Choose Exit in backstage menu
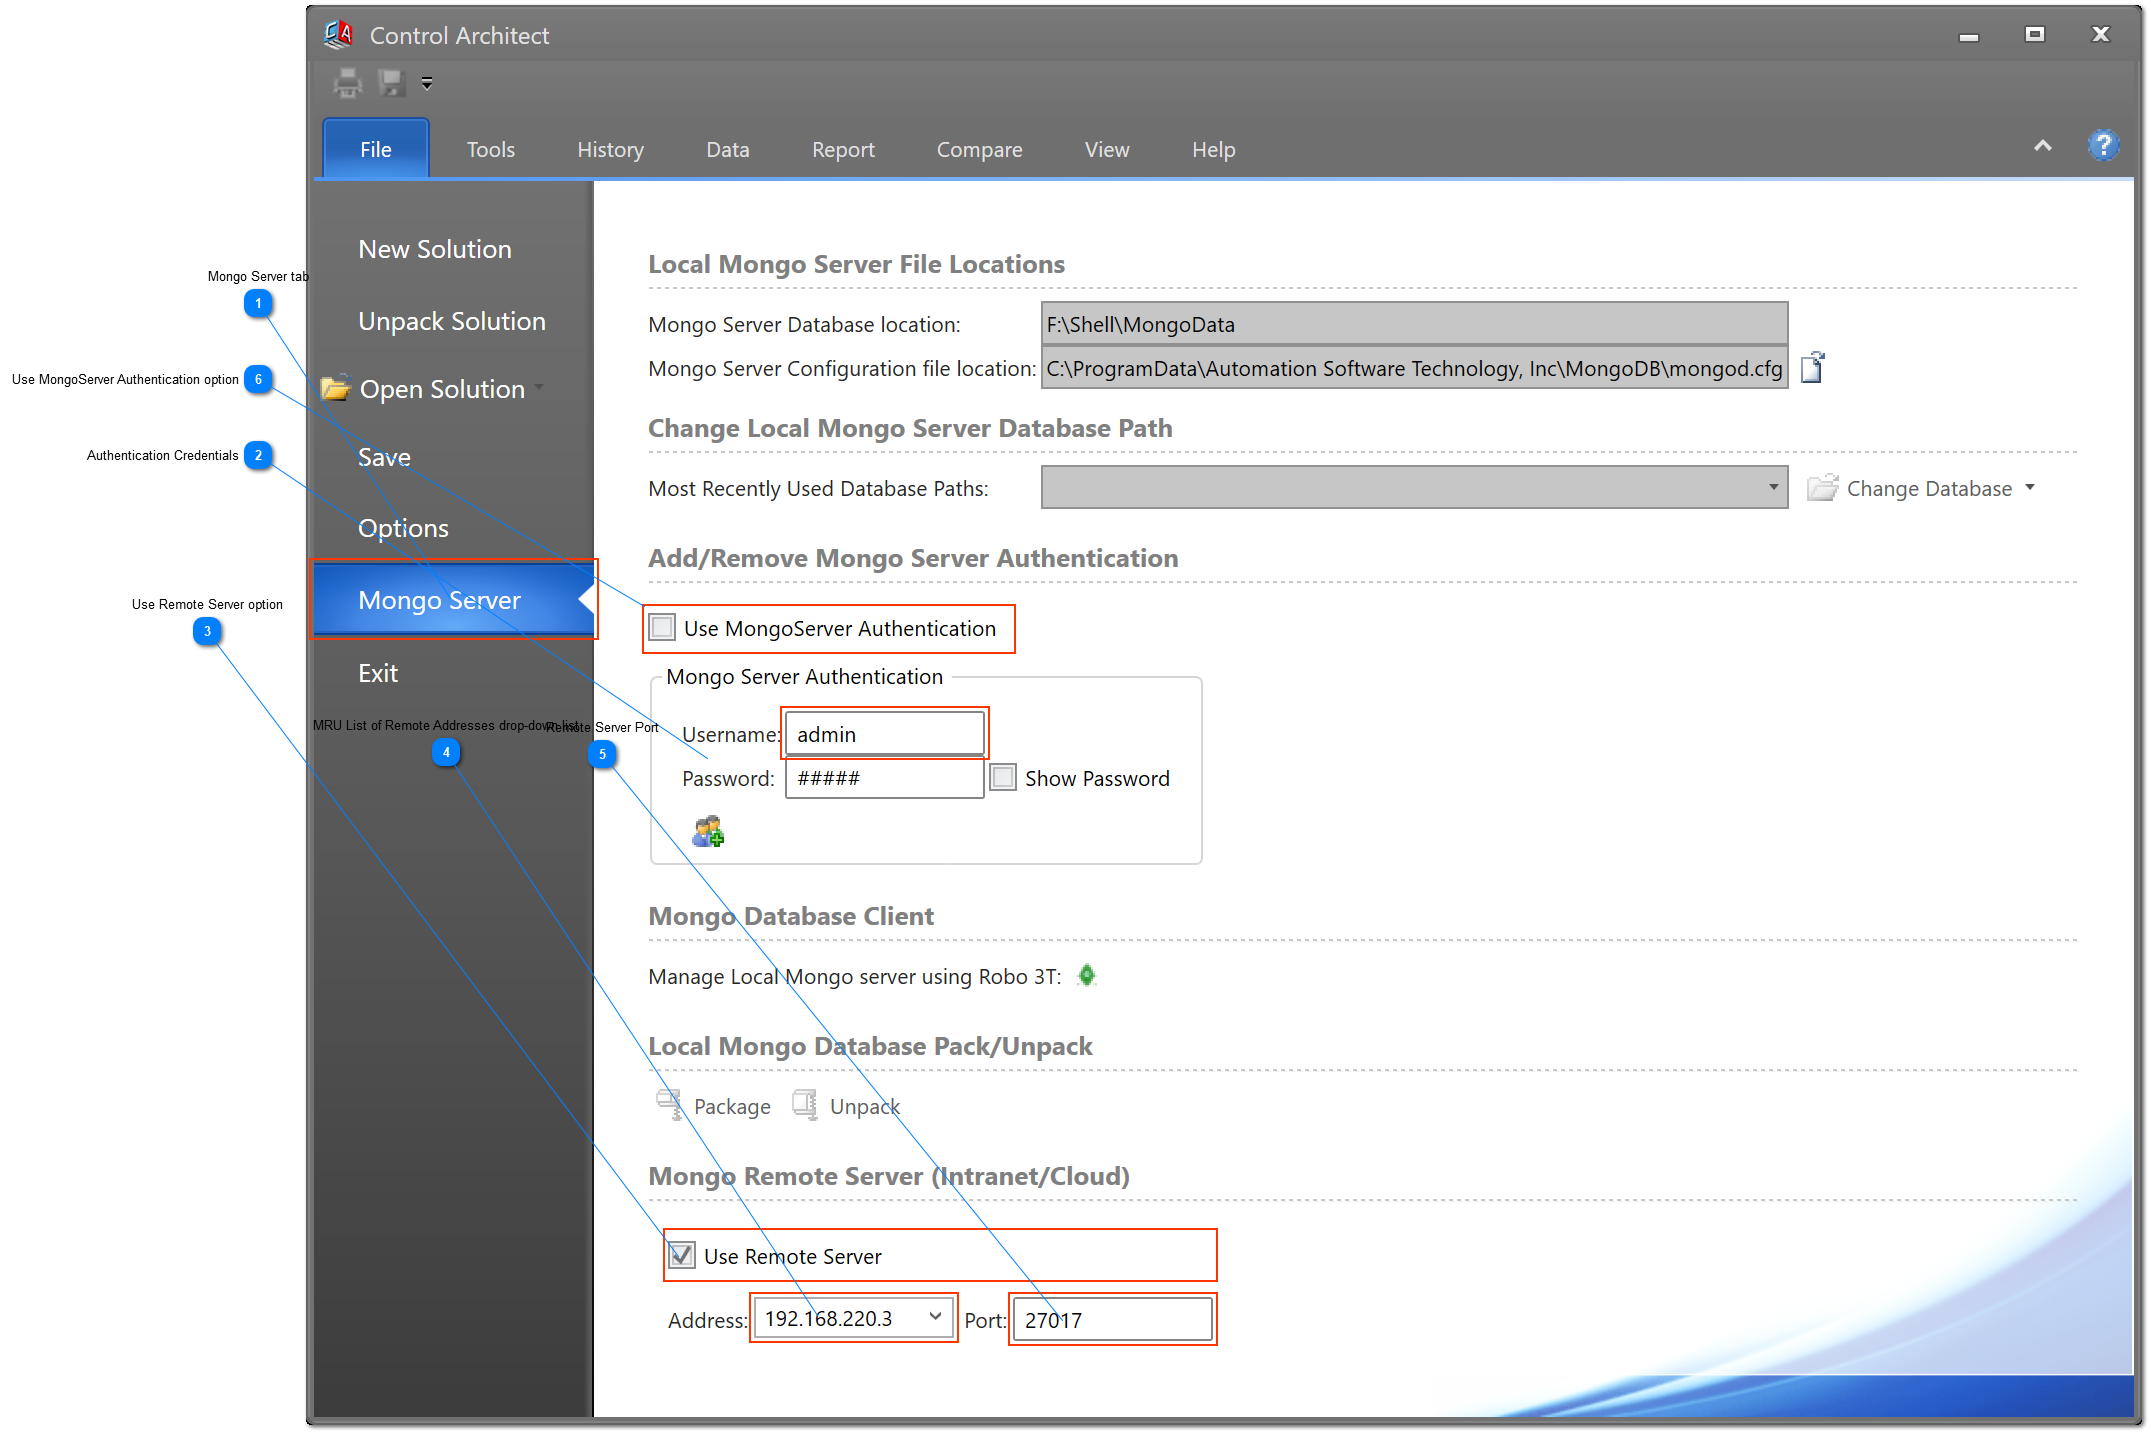 pyautogui.click(x=378, y=673)
